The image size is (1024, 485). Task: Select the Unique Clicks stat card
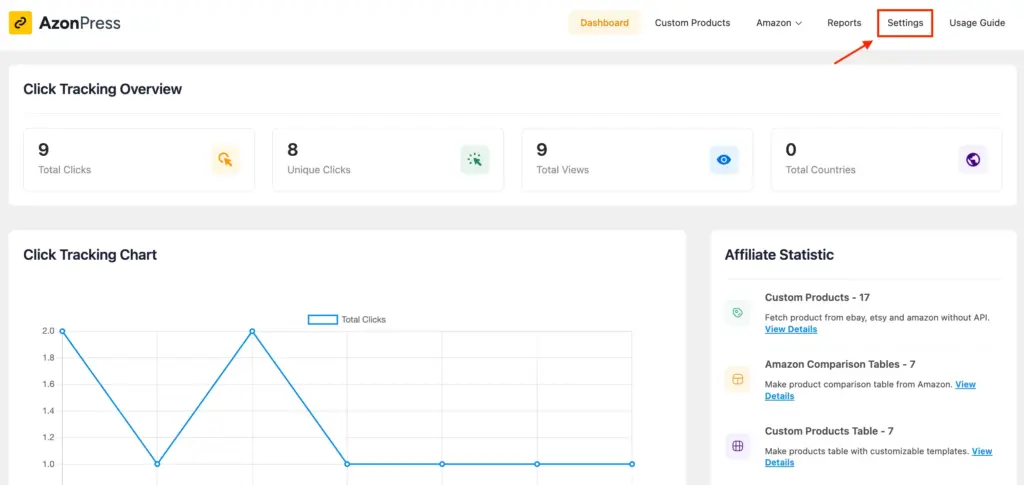point(388,160)
